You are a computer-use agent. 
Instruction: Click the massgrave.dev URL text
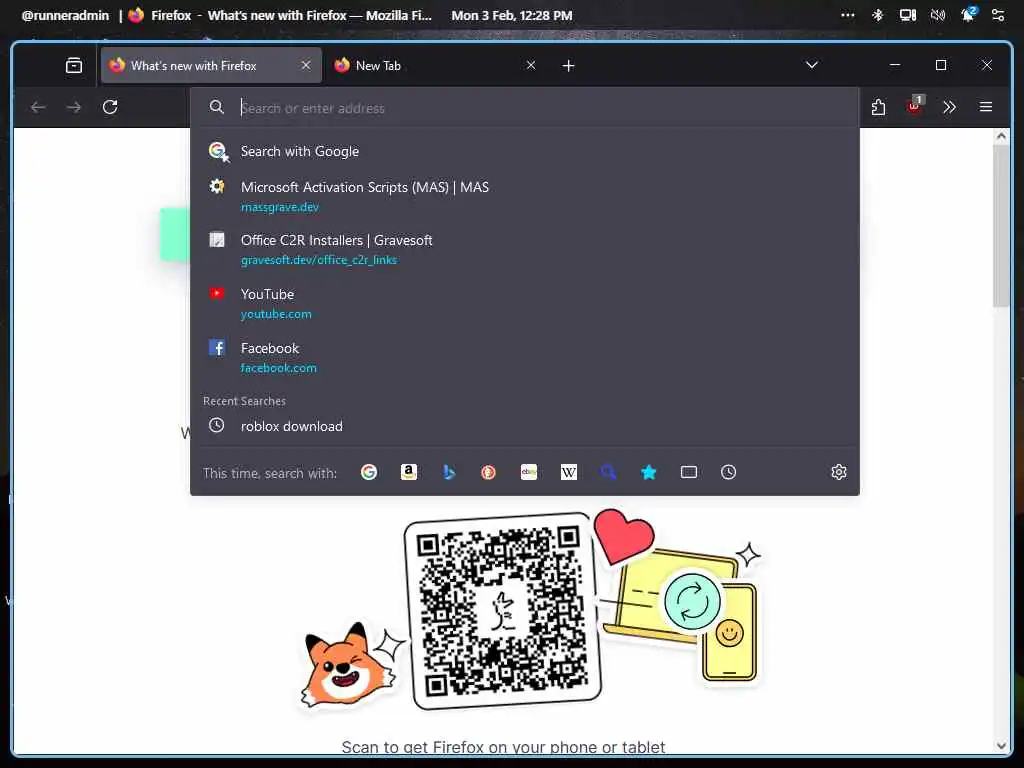click(x=280, y=207)
